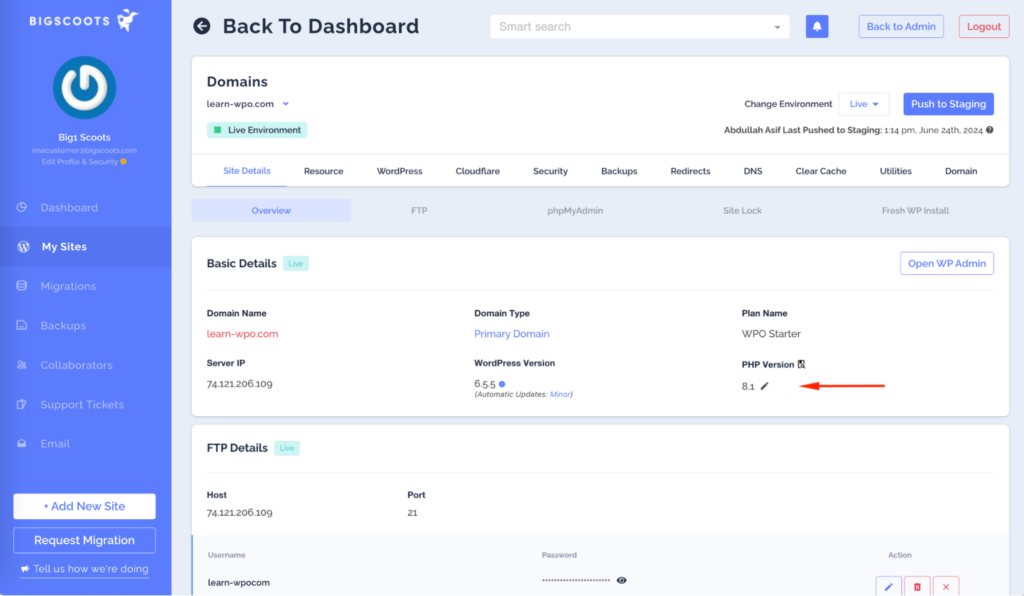This screenshot has width=1024, height=596.
Task: Click the help icon after last pushed date
Action: point(989,130)
